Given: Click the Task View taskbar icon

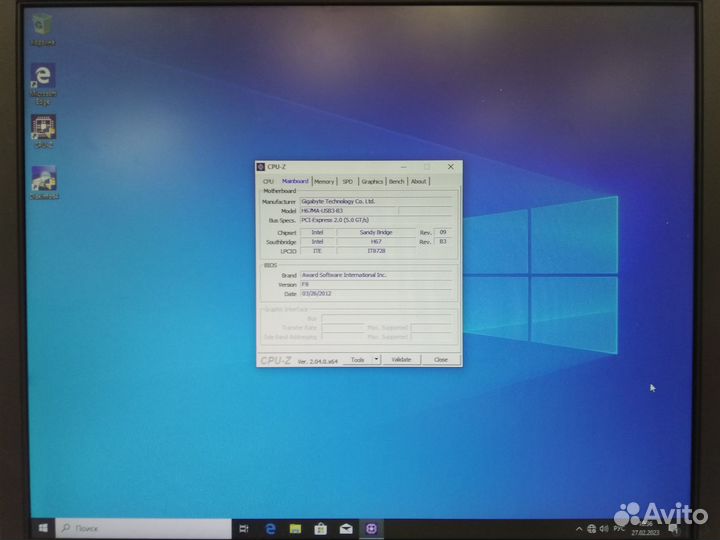Looking at the screenshot, I should (x=244, y=529).
